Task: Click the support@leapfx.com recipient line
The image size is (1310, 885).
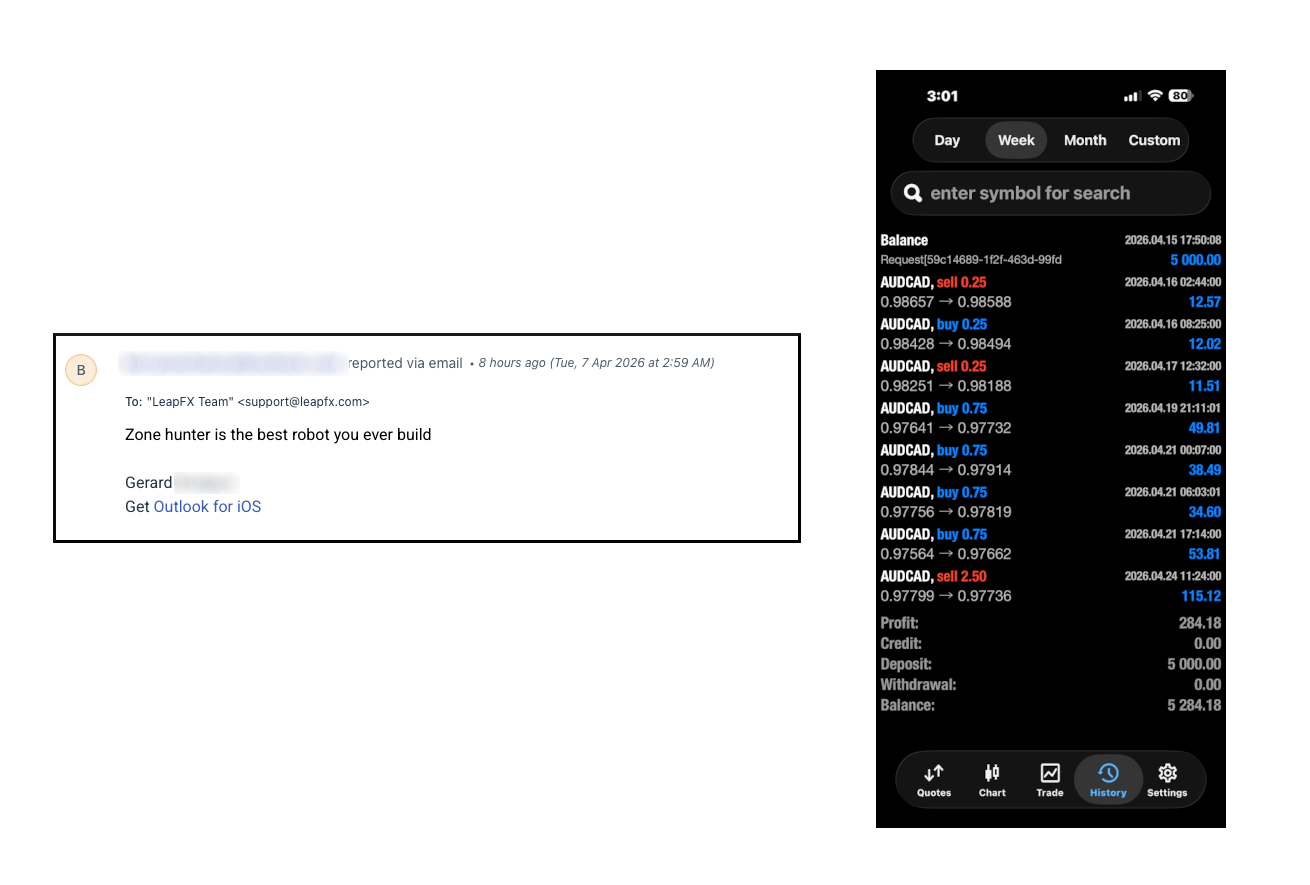Action: [x=247, y=402]
